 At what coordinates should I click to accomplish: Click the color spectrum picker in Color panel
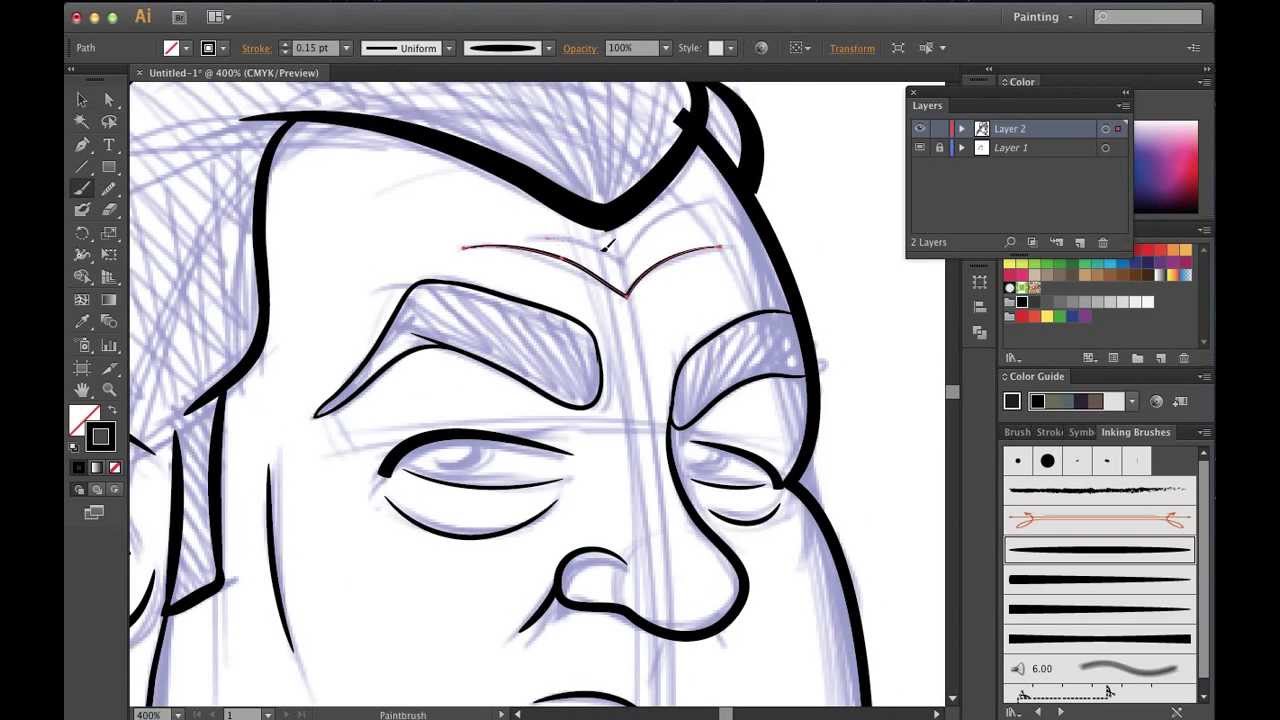coord(1165,167)
